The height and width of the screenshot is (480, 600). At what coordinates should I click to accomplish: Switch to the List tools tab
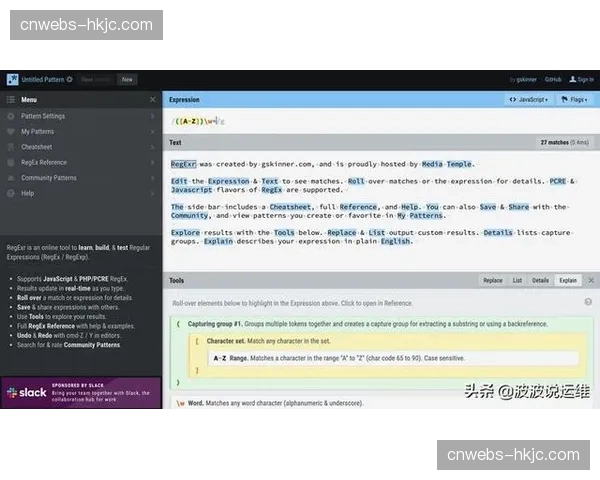click(518, 281)
